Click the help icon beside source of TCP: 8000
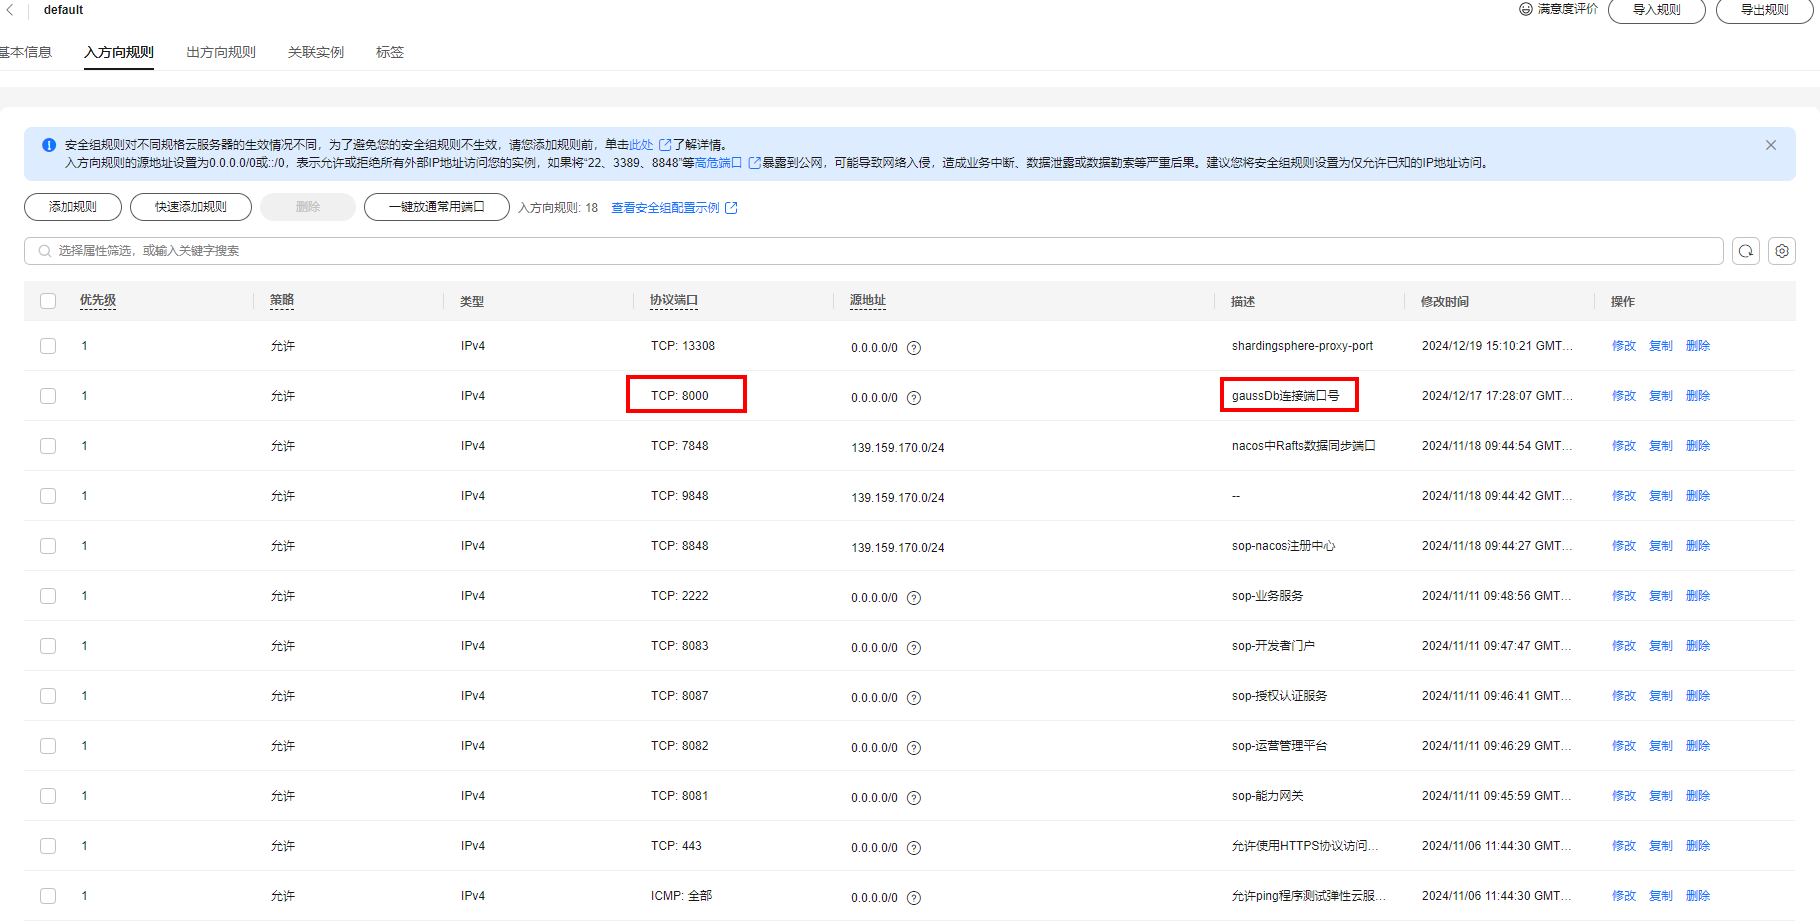The image size is (1820, 921). pyautogui.click(x=914, y=398)
